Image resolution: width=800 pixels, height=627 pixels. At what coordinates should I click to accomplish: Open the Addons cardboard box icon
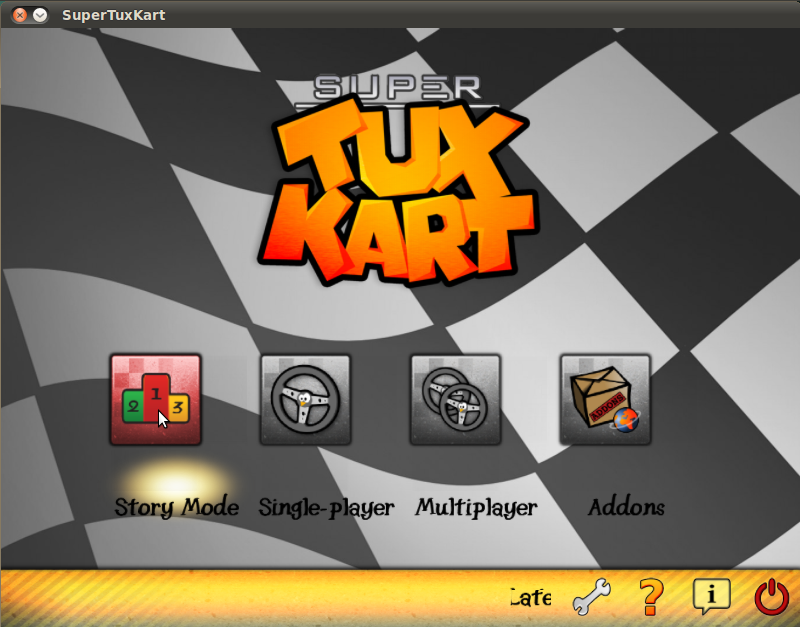point(605,399)
